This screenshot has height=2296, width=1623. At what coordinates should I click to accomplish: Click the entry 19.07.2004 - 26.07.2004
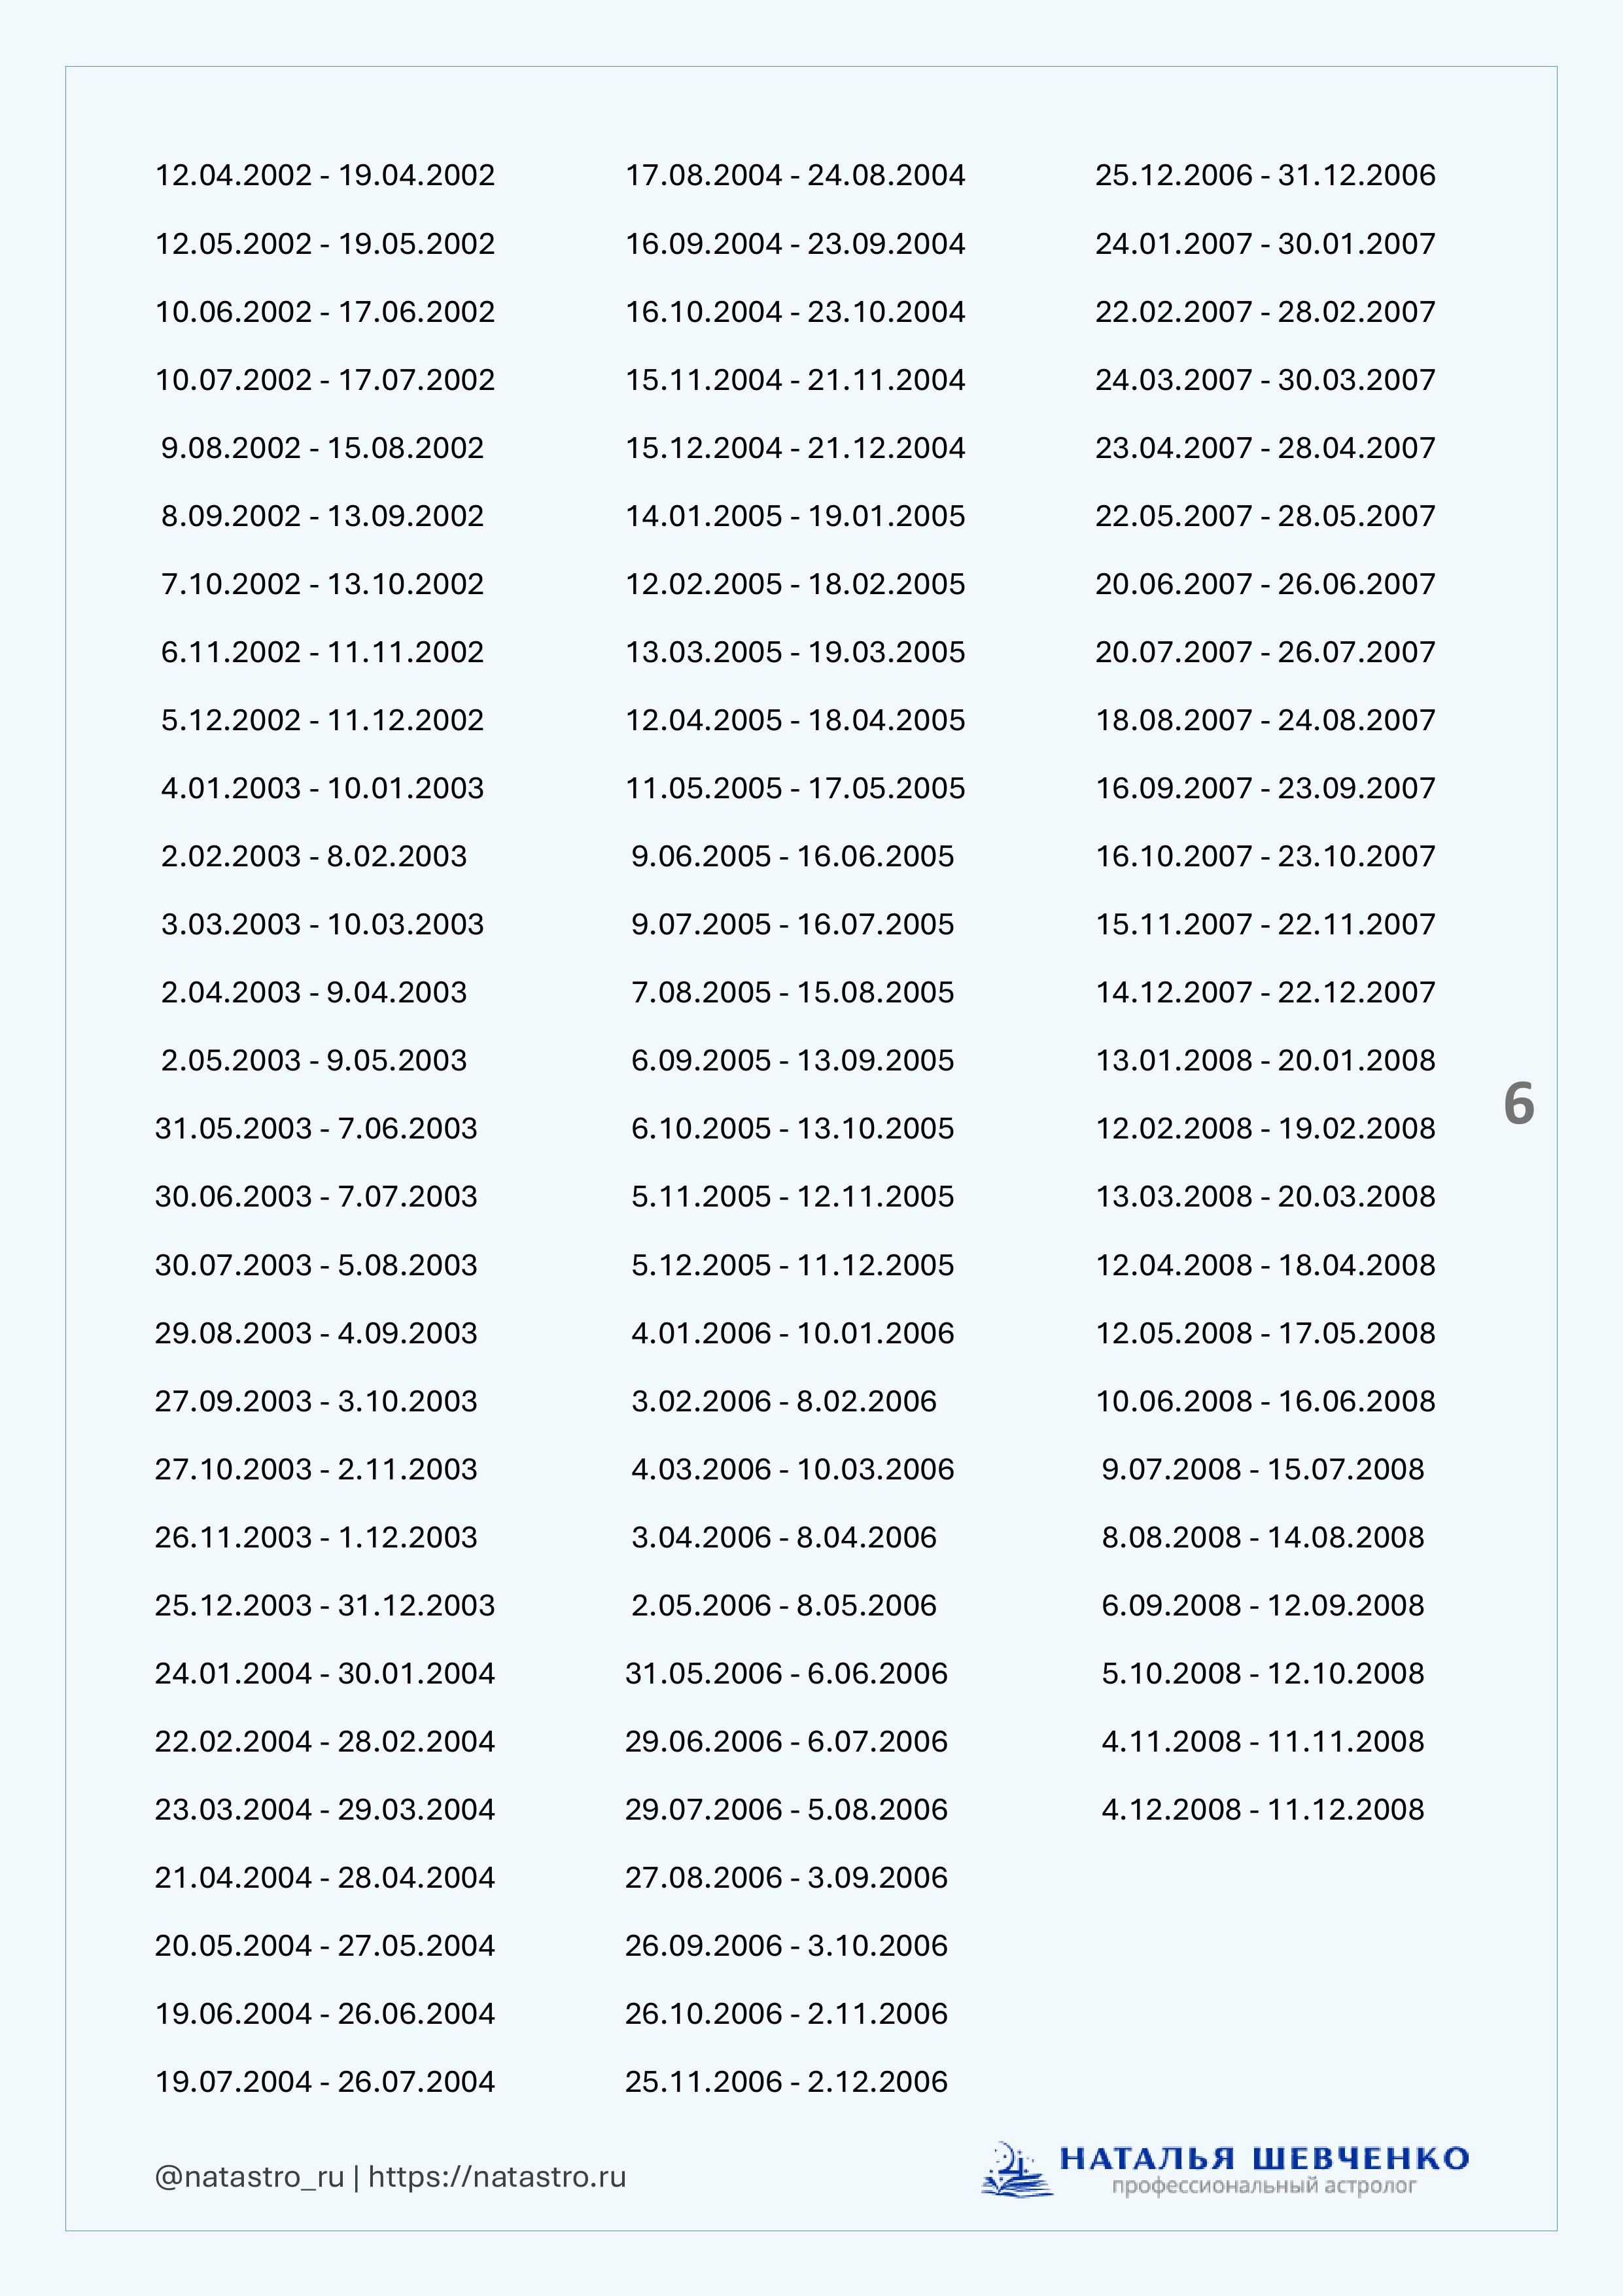(325, 2081)
